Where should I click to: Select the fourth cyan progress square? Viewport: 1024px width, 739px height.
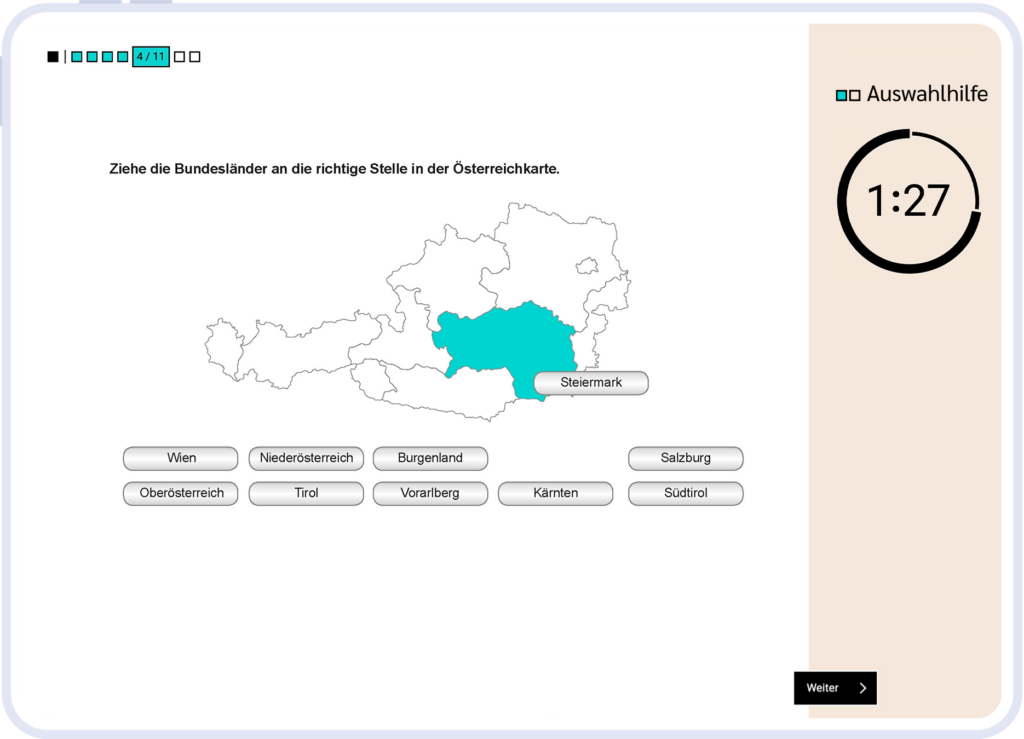123,57
